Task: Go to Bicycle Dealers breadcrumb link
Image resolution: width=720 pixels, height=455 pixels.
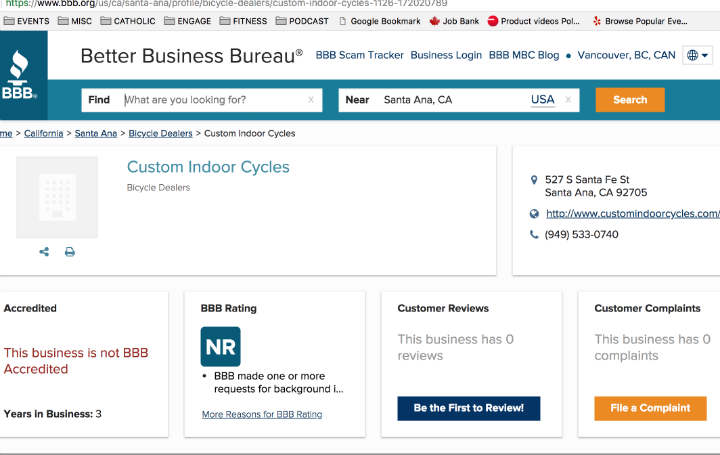Action: (x=160, y=134)
